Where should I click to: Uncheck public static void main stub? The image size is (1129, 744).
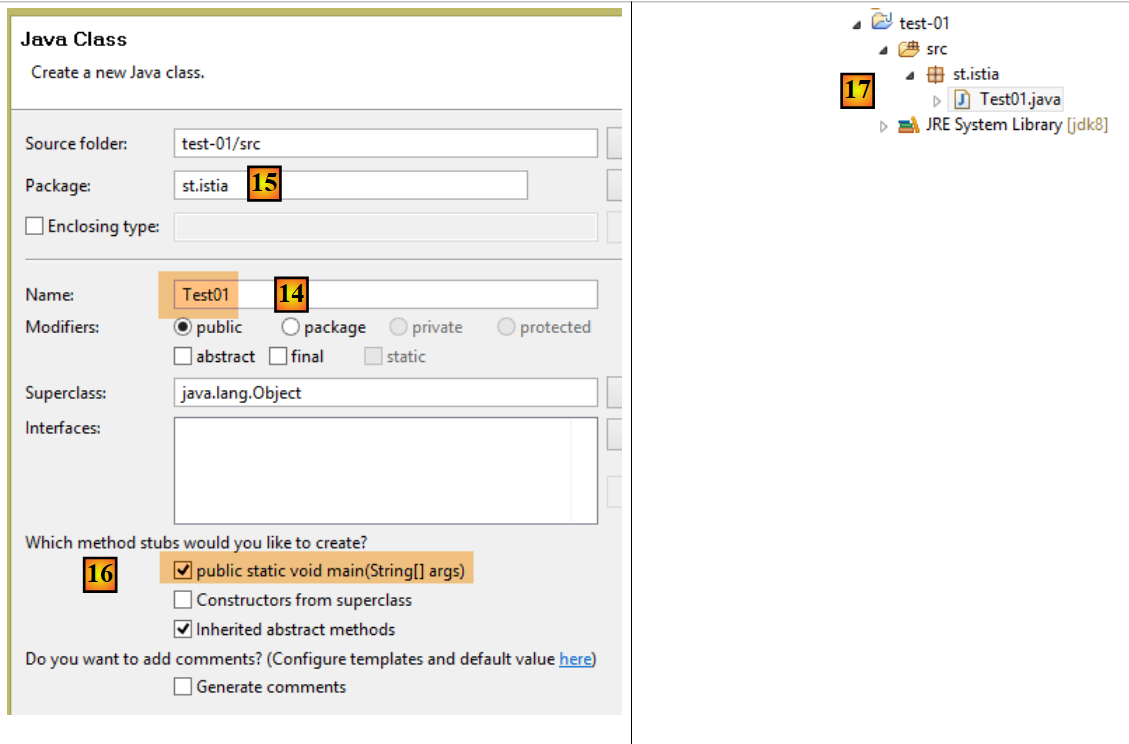click(183, 571)
